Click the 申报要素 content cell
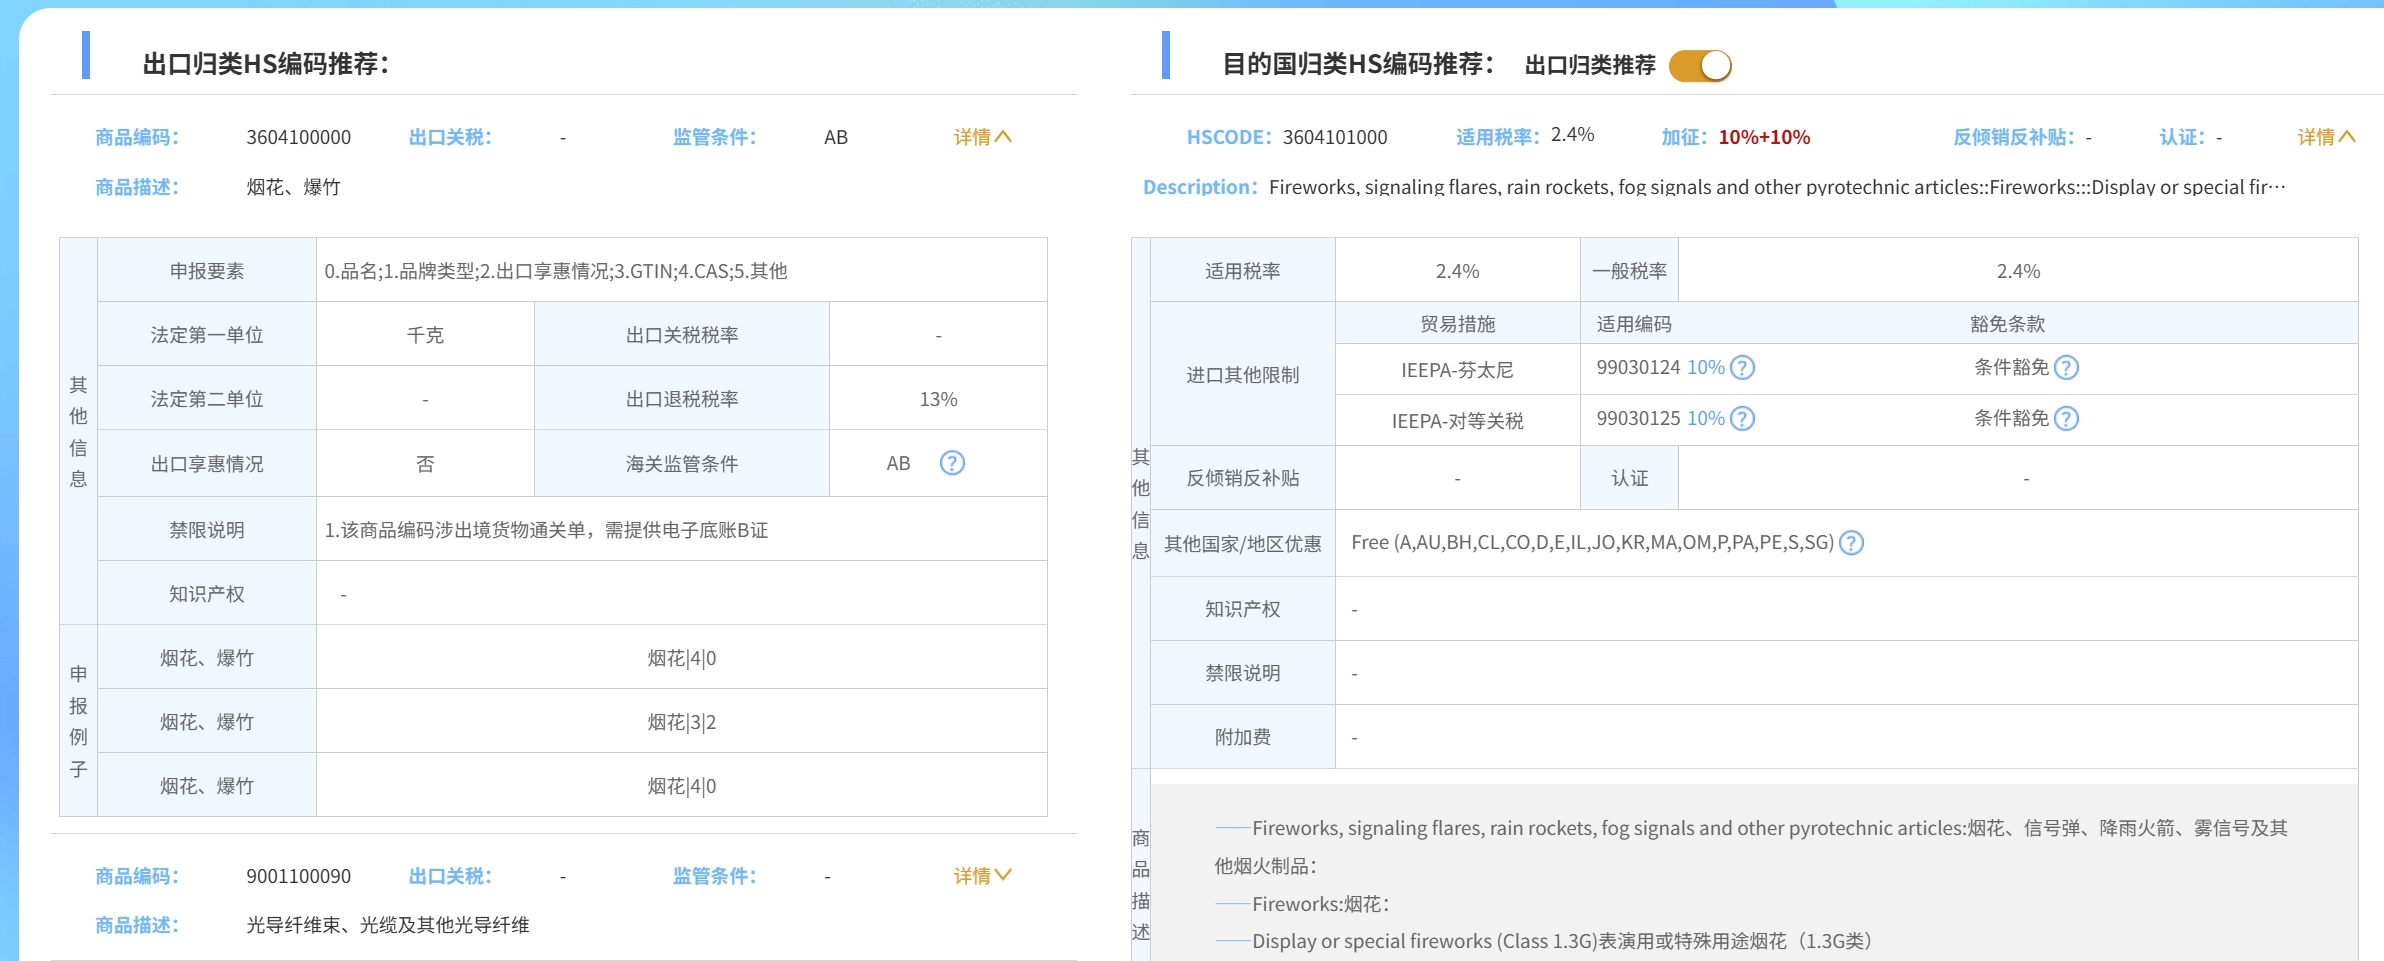The height and width of the screenshot is (961, 2384). tap(682, 271)
